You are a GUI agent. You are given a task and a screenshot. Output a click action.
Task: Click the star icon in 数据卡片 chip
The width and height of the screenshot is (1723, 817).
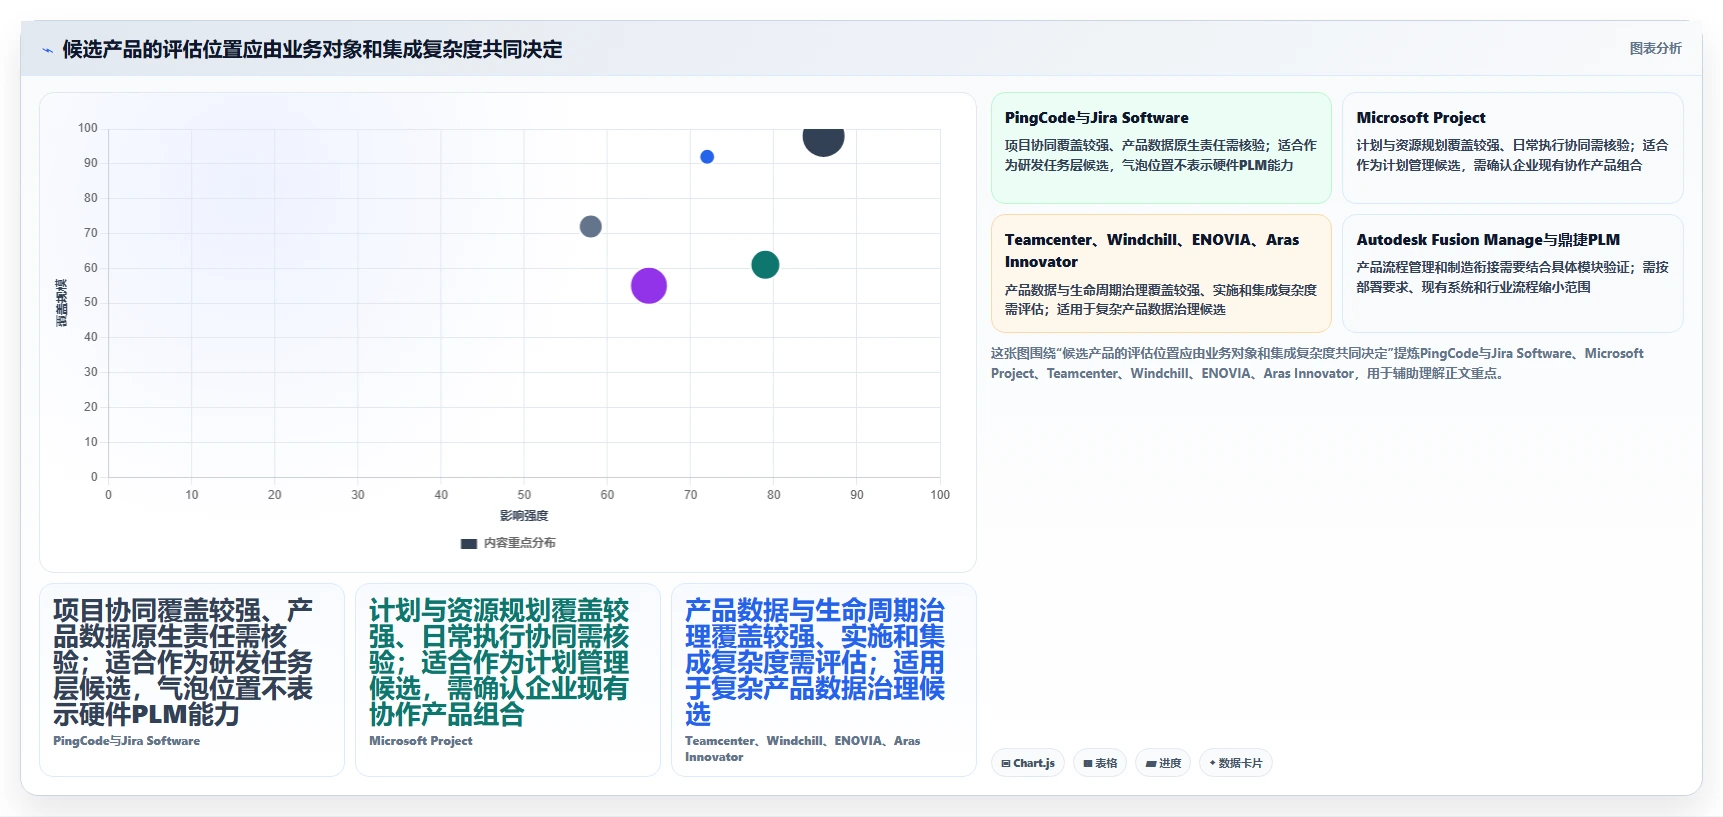click(x=1212, y=763)
